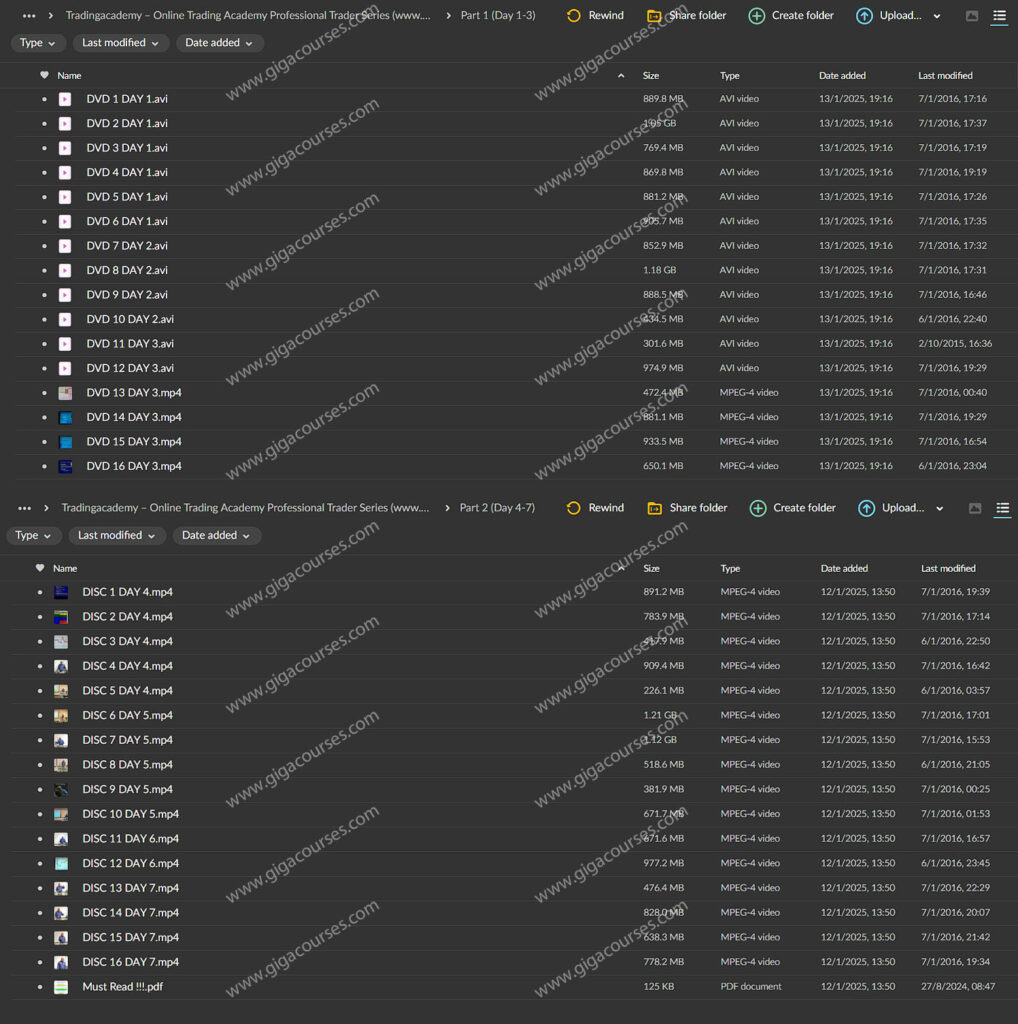
Task: Sort by Last modified column in lower list
Action: pos(947,569)
